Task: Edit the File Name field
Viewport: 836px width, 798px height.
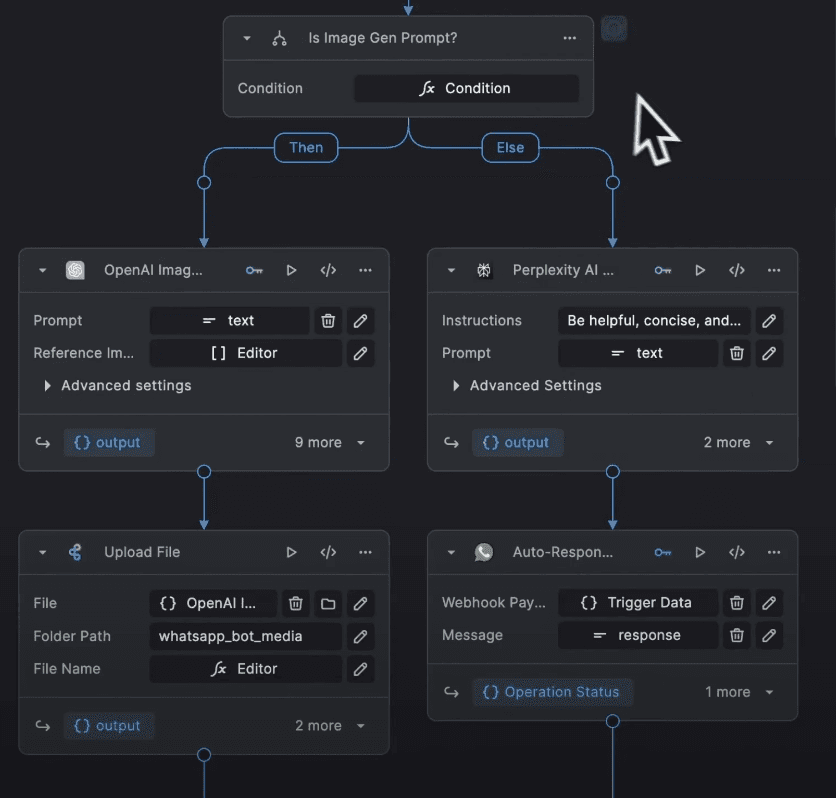Action: click(360, 669)
